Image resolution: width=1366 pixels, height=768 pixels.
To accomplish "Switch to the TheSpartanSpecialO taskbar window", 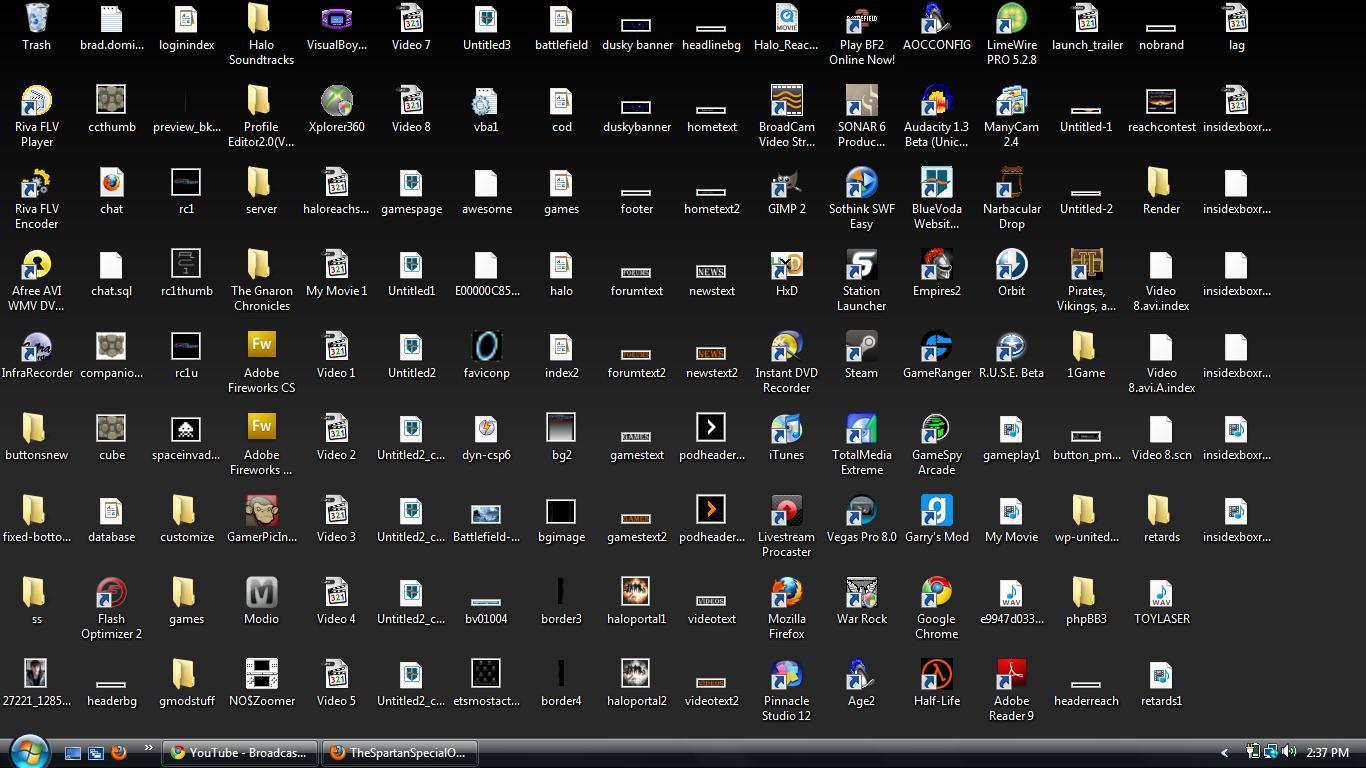I will (399, 752).
